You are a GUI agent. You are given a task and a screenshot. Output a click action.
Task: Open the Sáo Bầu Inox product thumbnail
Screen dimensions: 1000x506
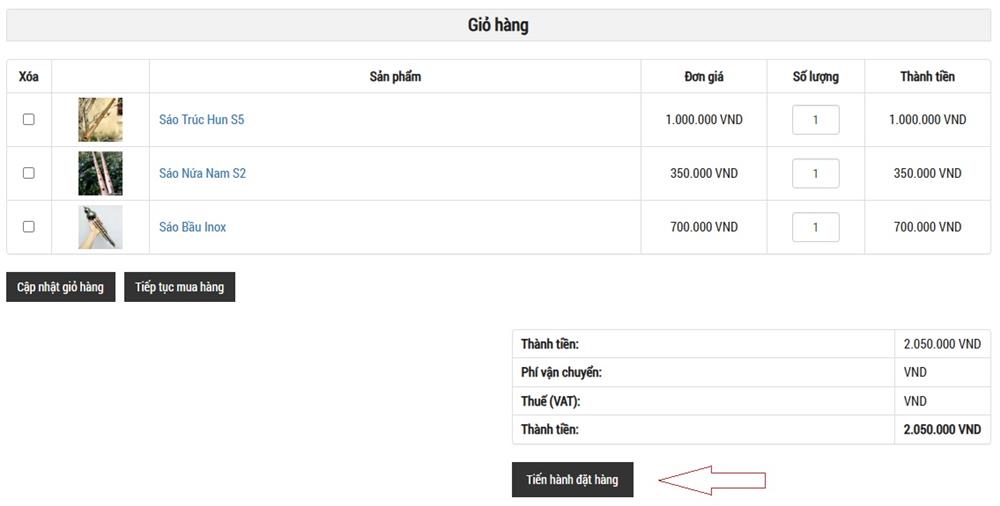click(x=100, y=227)
